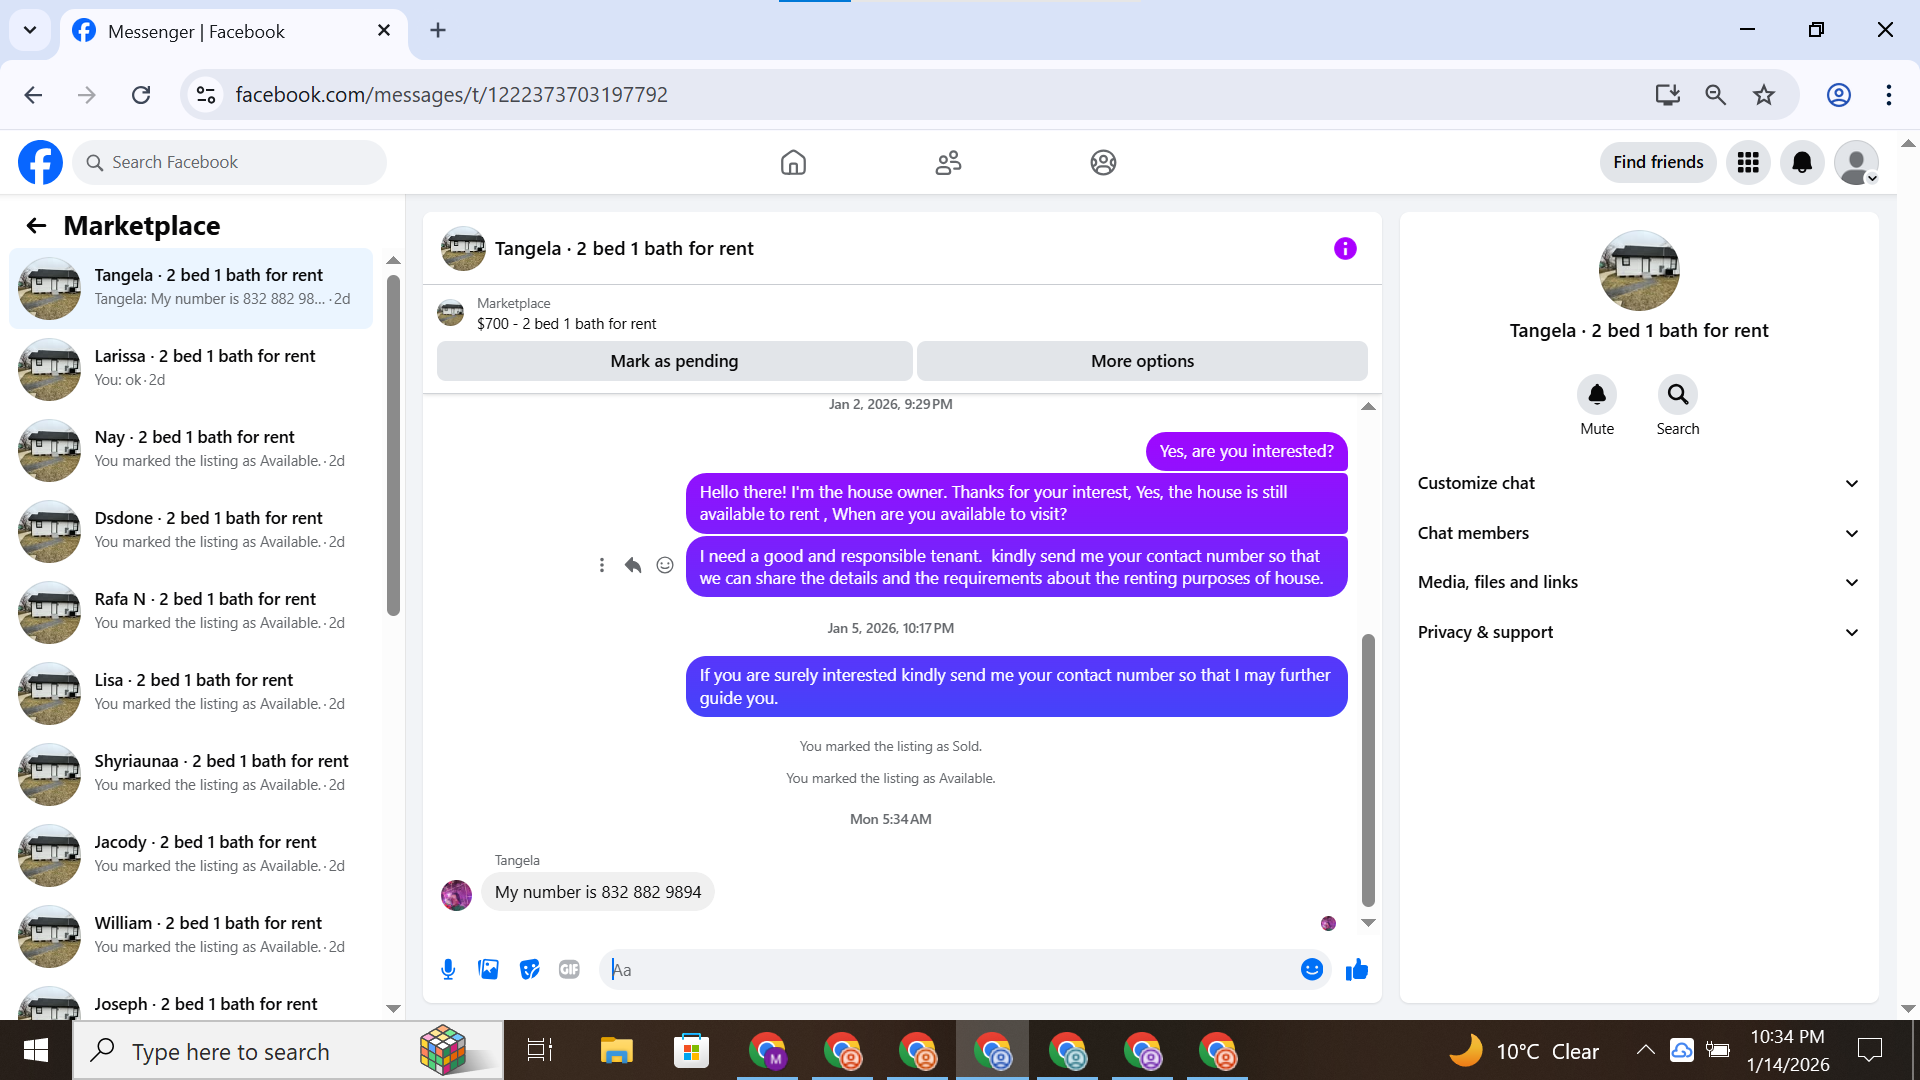Expand Privacy & support section
Screen dimensions: 1920x1080
click(x=1638, y=632)
